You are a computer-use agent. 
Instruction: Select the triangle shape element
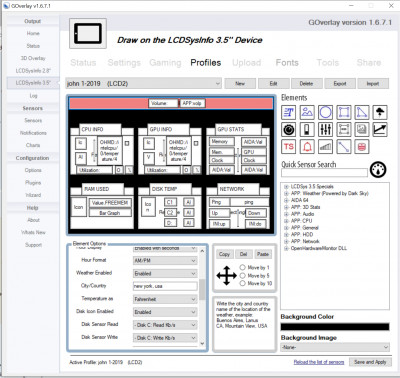(x=362, y=113)
